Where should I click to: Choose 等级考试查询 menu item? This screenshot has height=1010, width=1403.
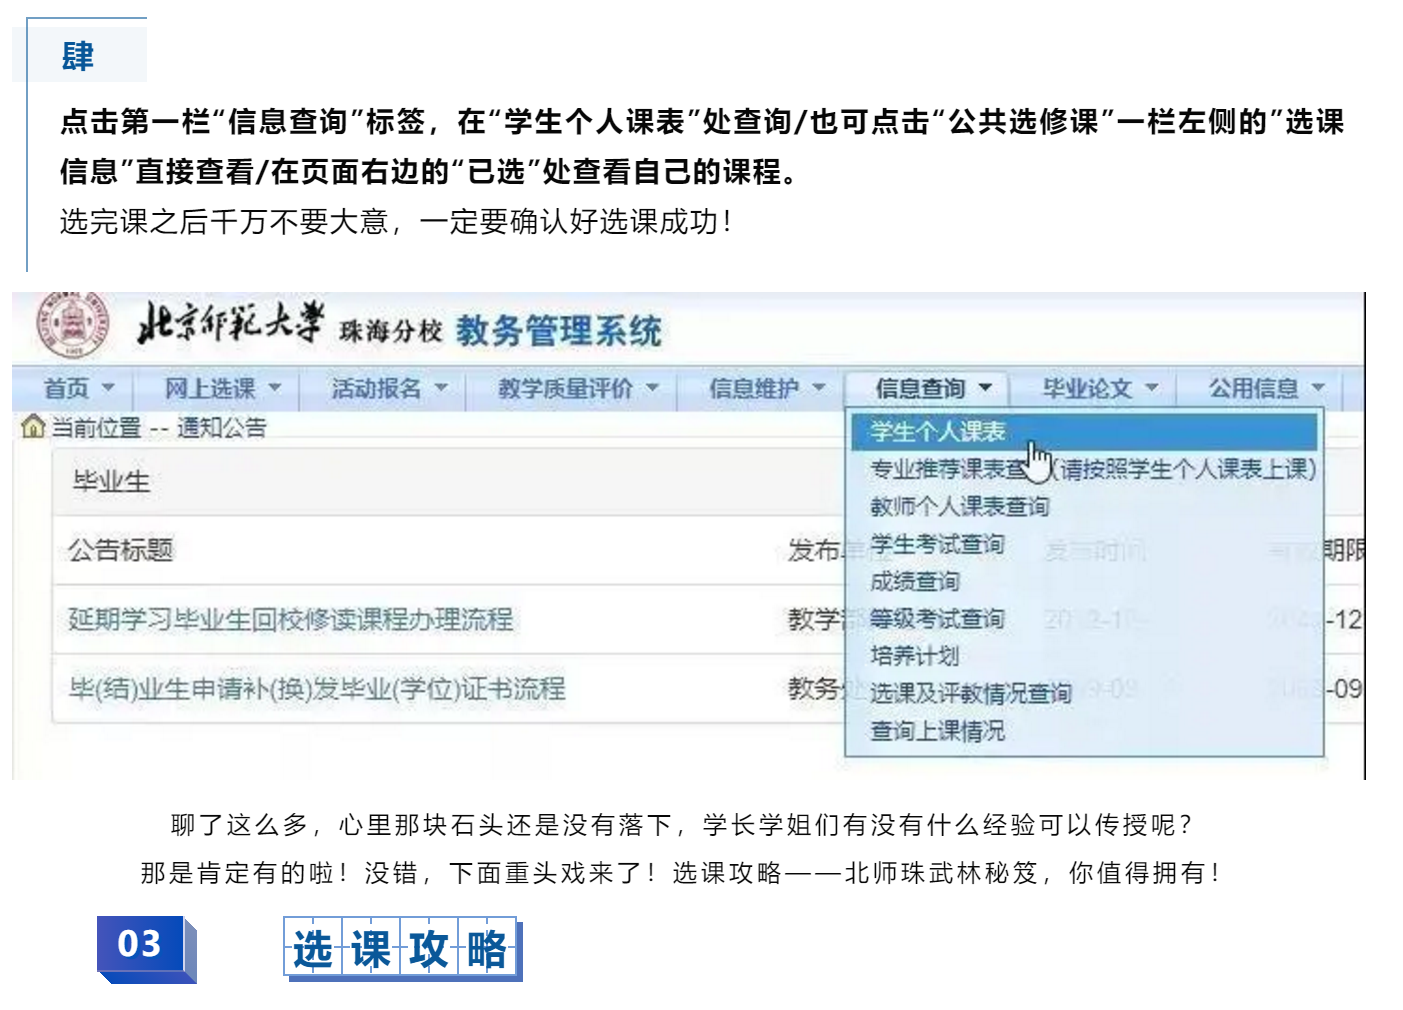[936, 619]
